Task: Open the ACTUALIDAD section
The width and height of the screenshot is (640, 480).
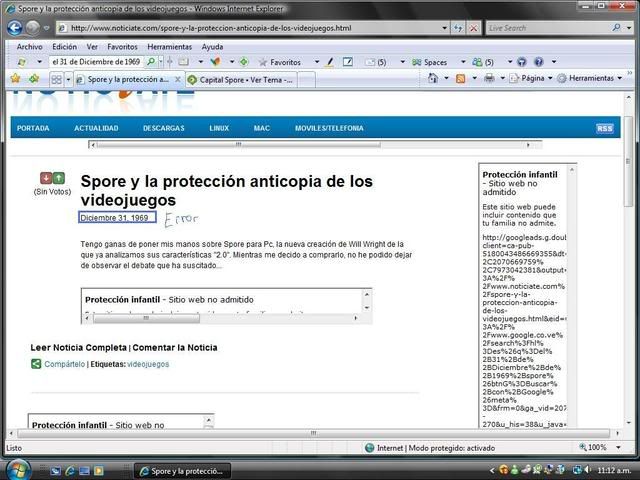Action: click(x=96, y=128)
